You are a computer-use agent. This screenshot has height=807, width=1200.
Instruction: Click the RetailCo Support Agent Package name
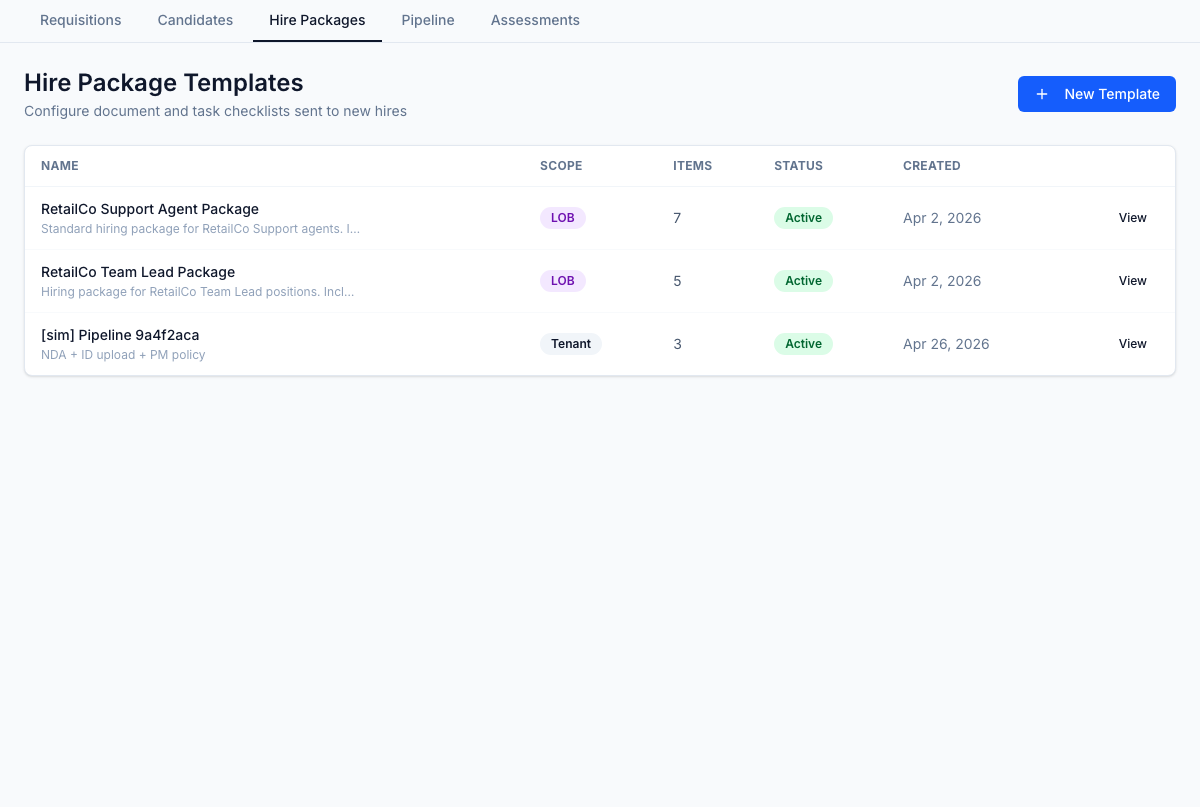[150, 209]
